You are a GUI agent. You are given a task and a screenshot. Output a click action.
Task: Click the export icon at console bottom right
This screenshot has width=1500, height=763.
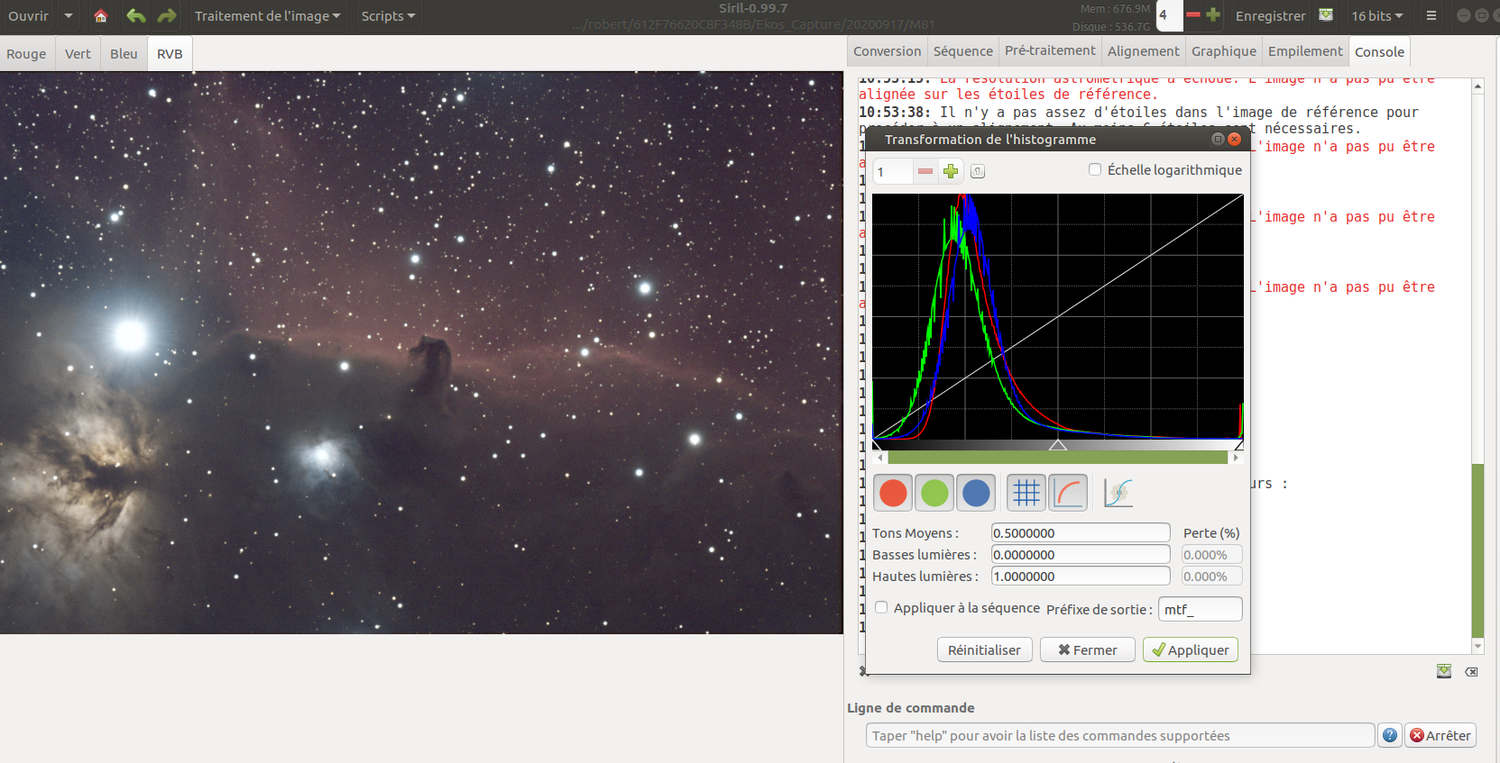(x=1443, y=671)
